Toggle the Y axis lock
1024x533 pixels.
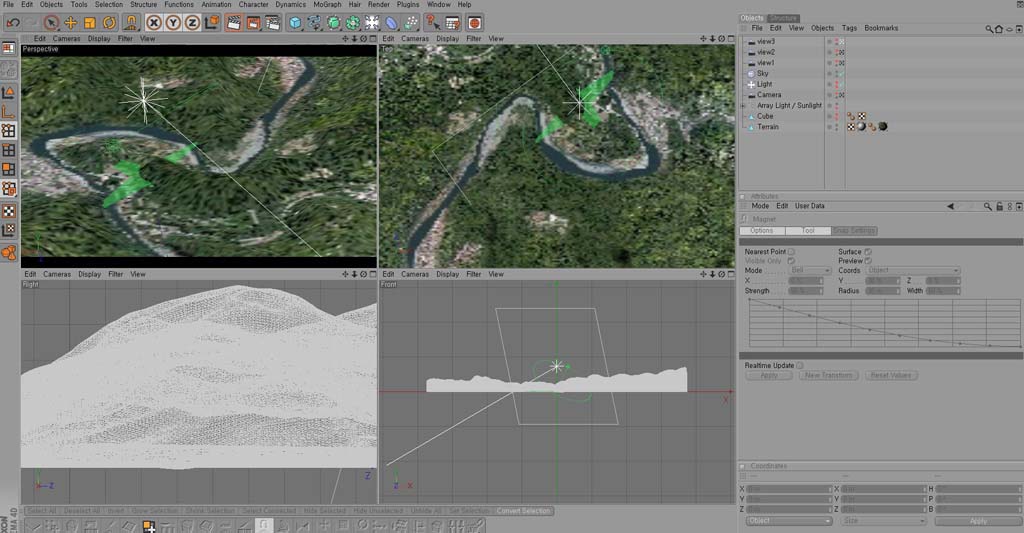pos(173,23)
